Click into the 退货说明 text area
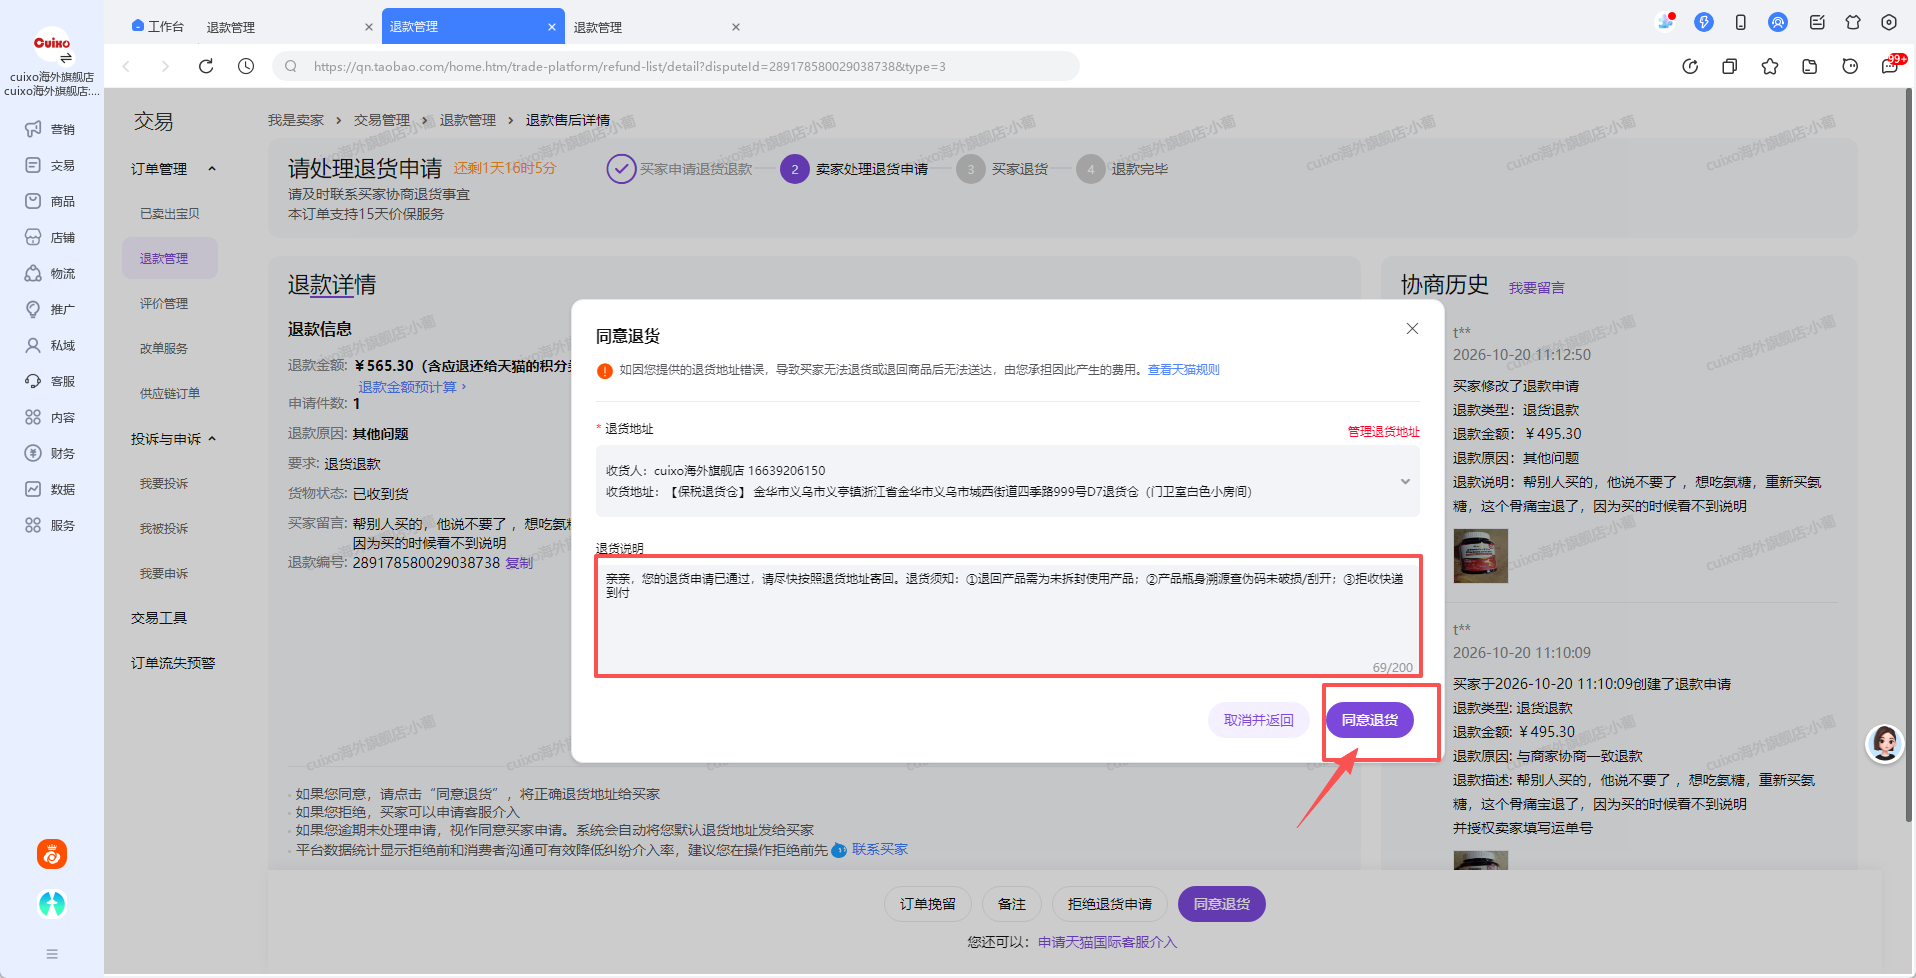Image resolution: width=1916 pixels, height=978 pixels. click(1008, 617)
